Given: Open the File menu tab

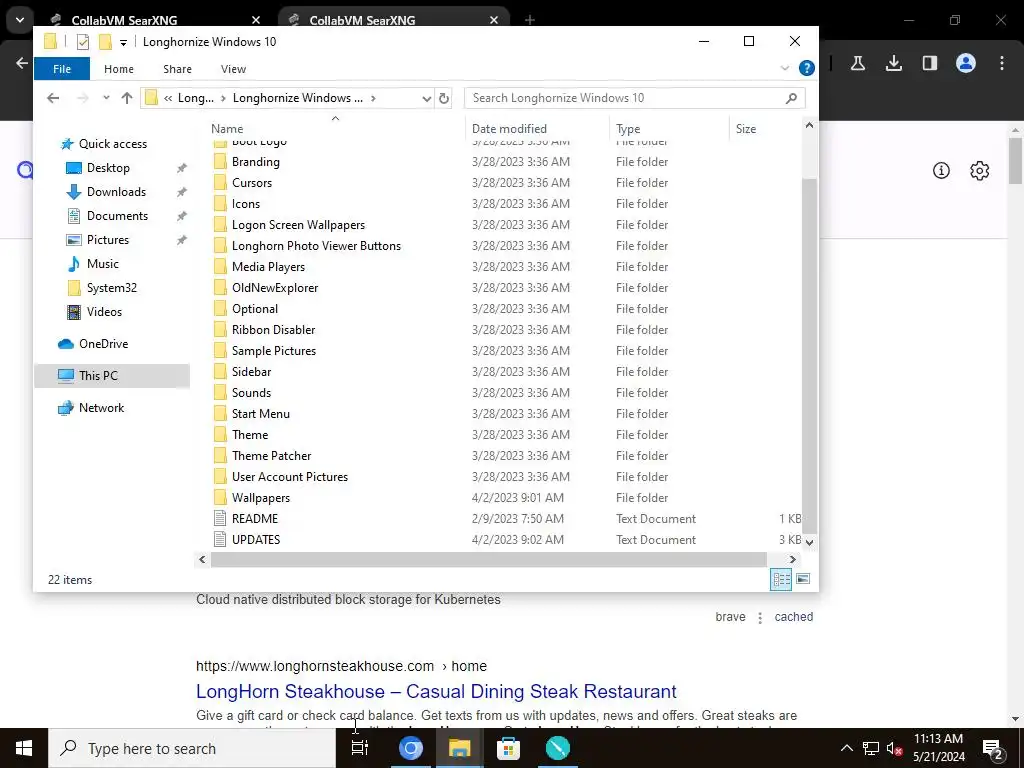Looking at the screenshot, I should click(62, 69).
